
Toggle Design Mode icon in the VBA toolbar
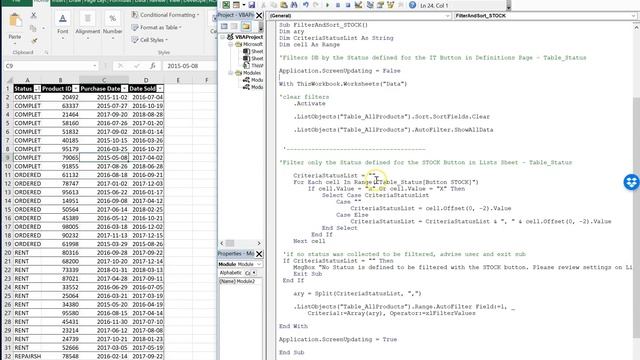coord(358,5)
